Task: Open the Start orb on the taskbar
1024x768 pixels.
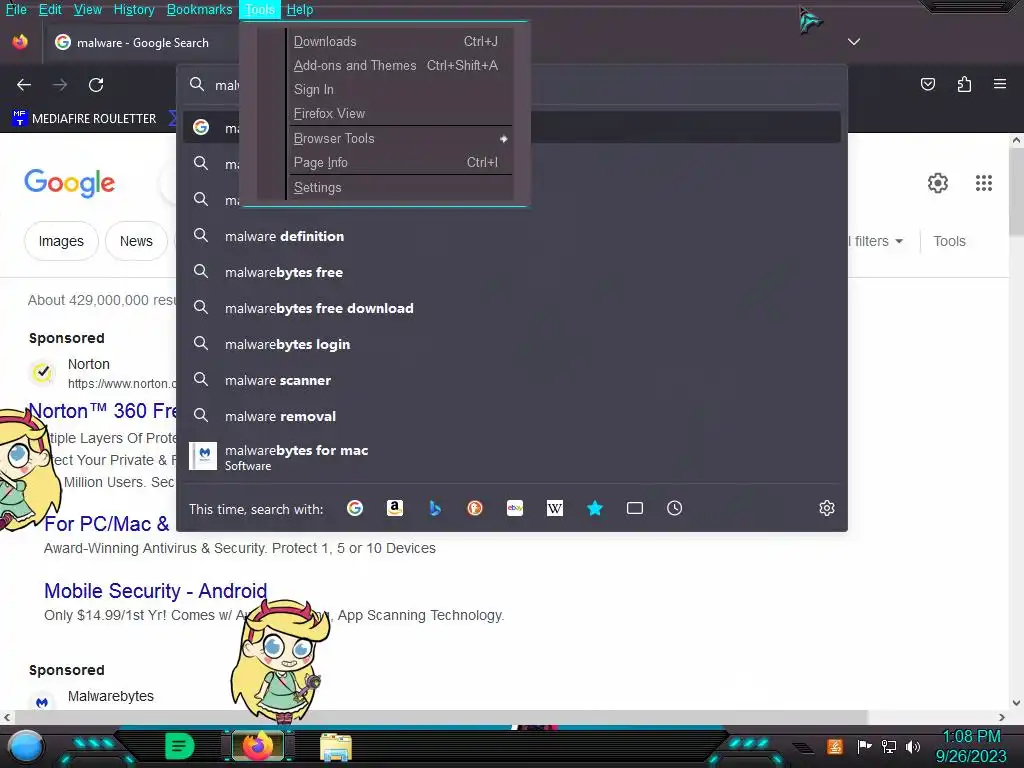Action: (x=25, y=747)
